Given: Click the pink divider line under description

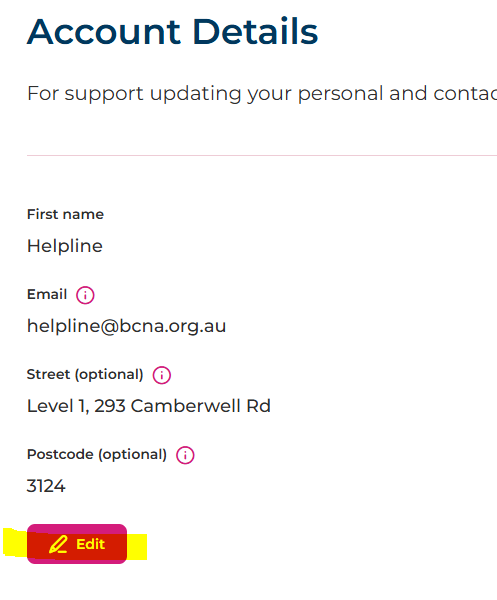Looking at the screenshot, I should (262, 155).
